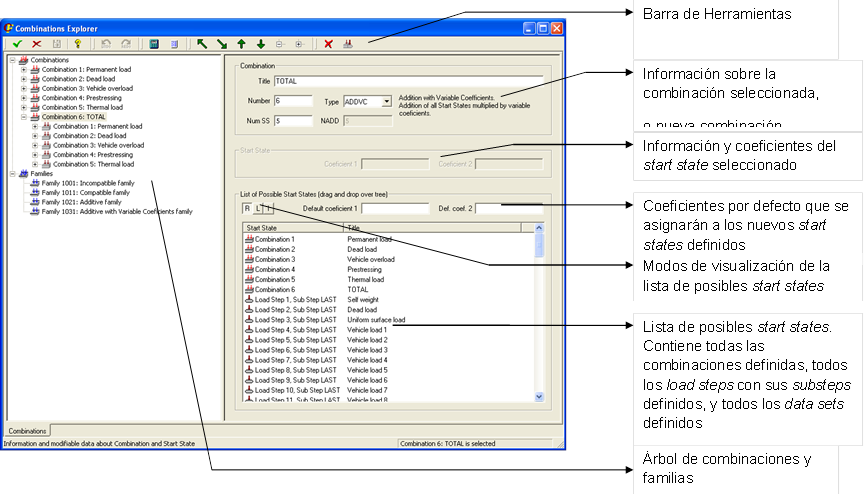Expand Combination 2: Dead load top-level node

(24, 79)
